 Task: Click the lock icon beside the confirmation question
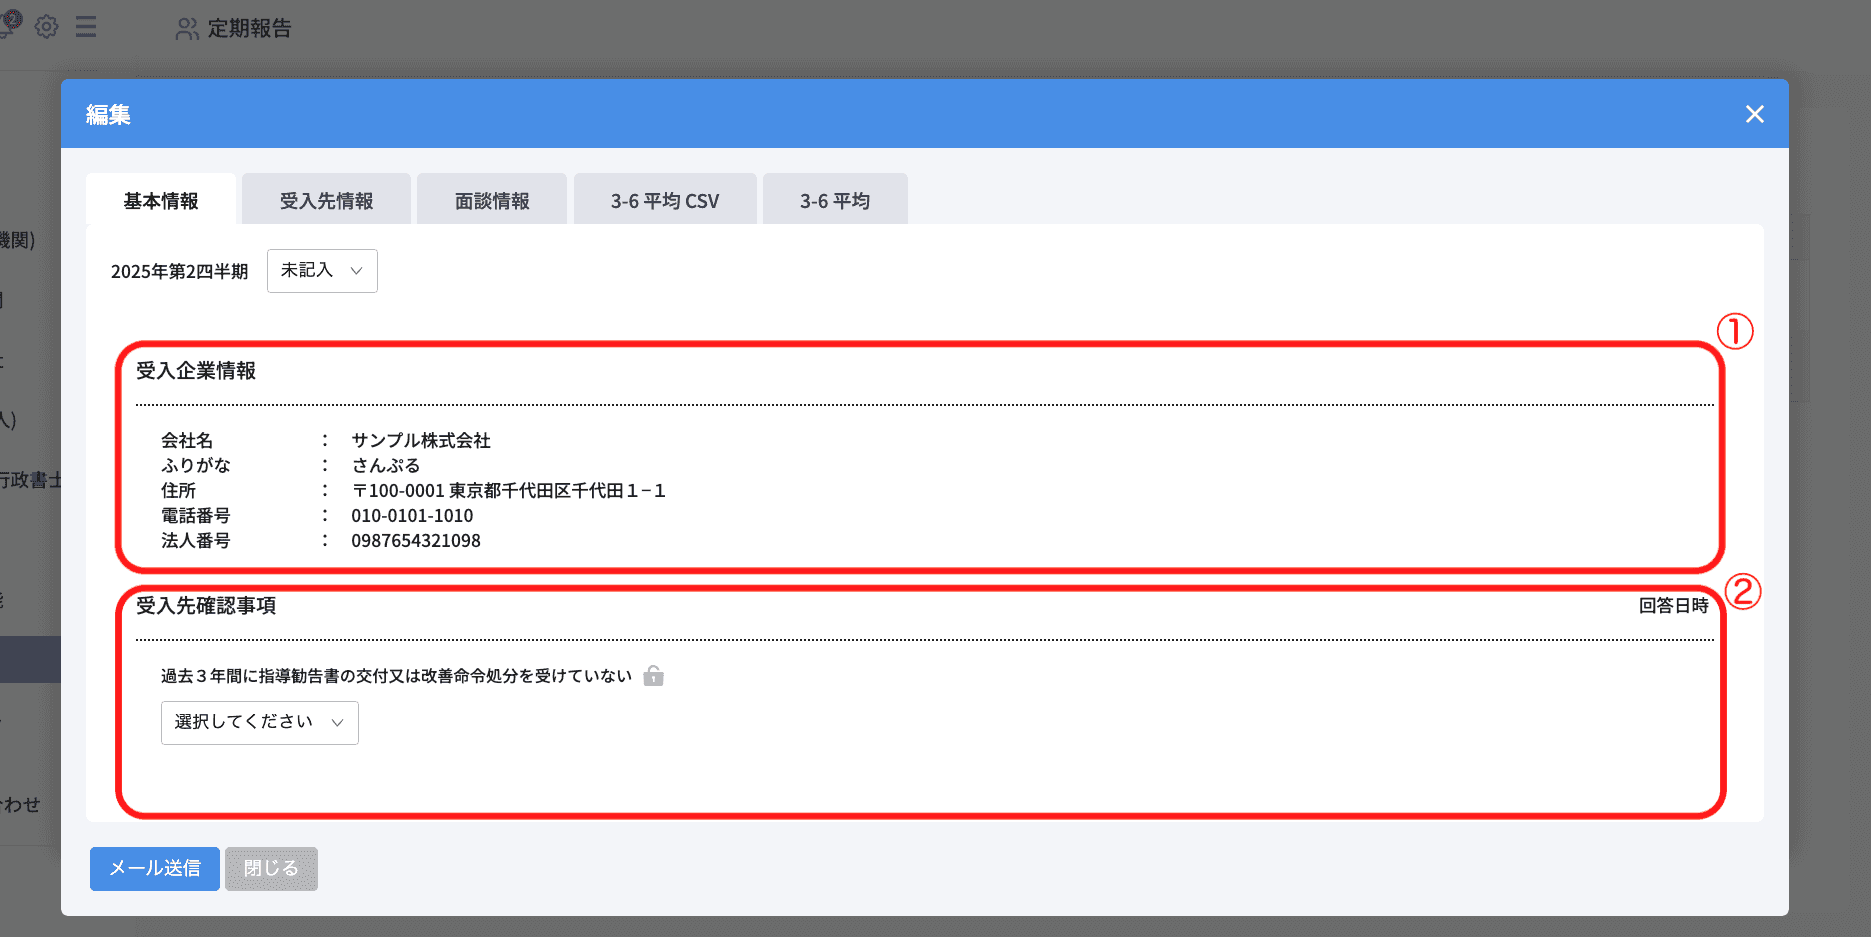coord(653,676)
